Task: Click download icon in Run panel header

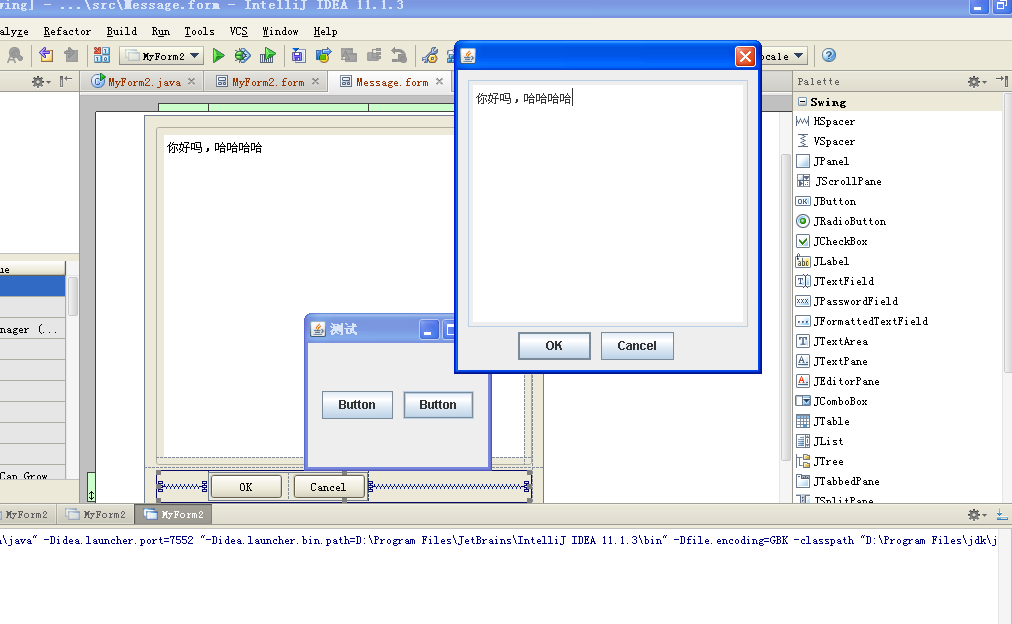Action: [x=1002, y=514]
